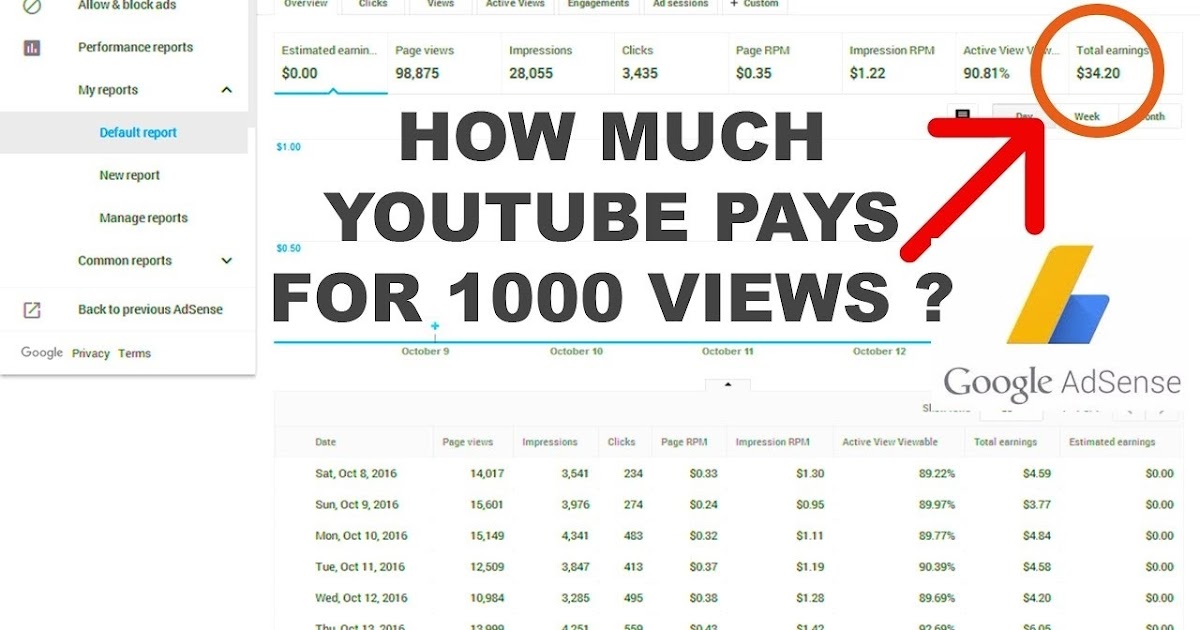The width and height of the screenshot is (1200, 630).
Task: Sort table by the Date column header
Action: pos(326,442)
